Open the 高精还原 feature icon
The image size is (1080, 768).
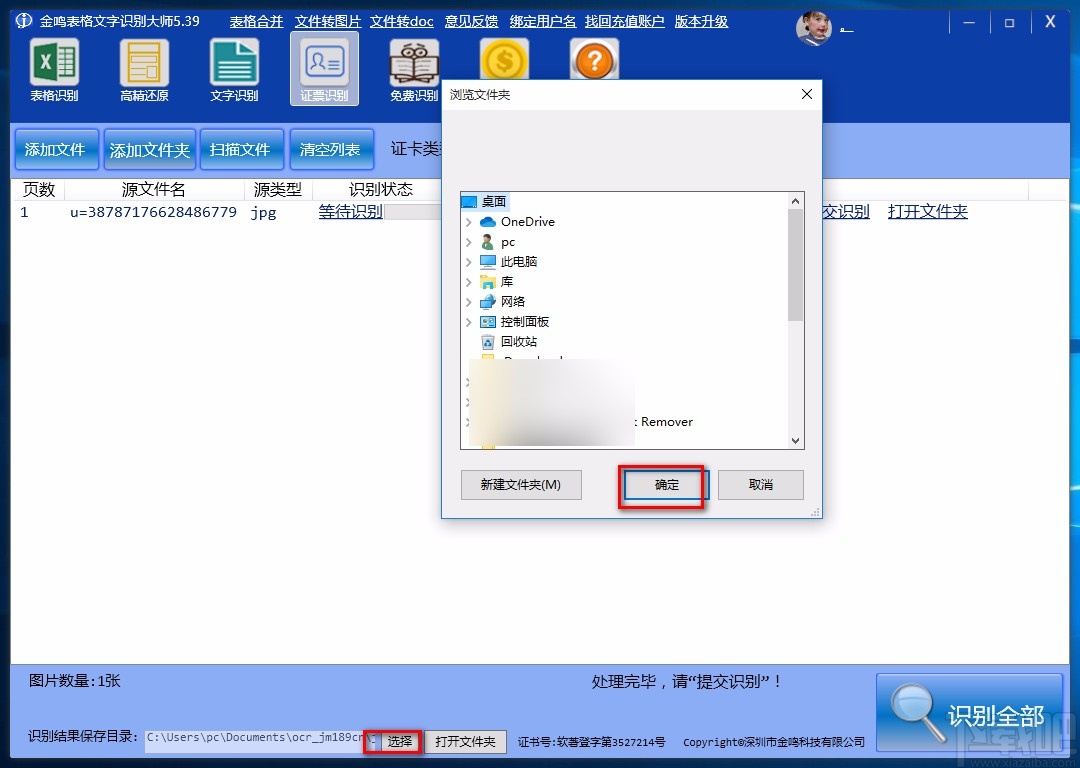pos(143,62)
